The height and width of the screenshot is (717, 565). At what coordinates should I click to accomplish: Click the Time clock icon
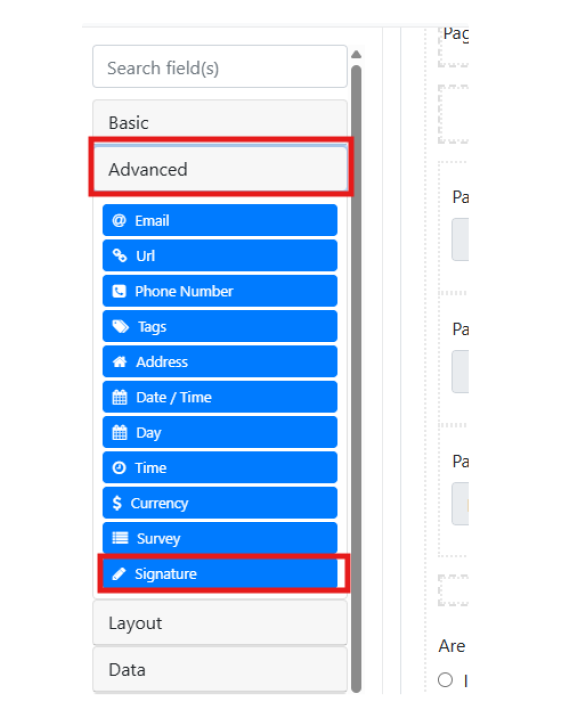click(119, 468)
